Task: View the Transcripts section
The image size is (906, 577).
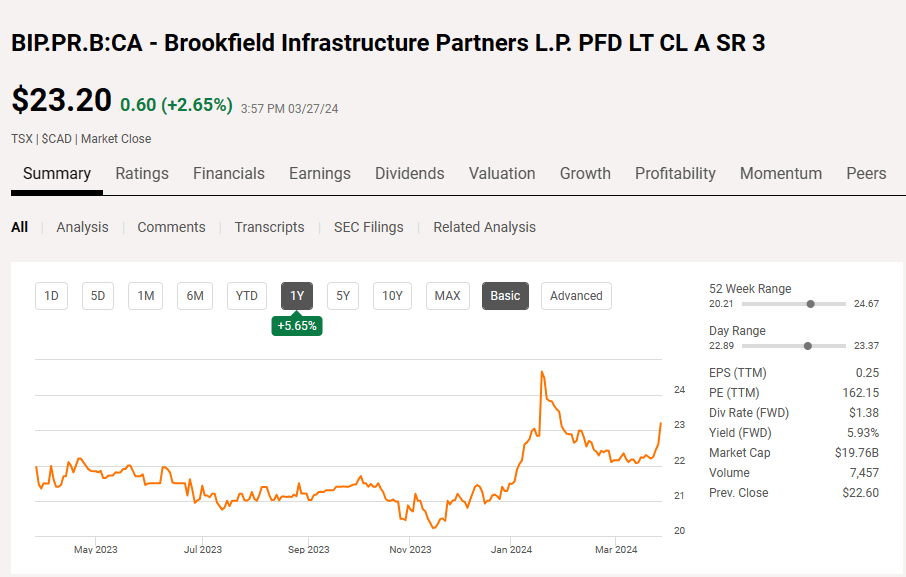Action: pos(269,227)
